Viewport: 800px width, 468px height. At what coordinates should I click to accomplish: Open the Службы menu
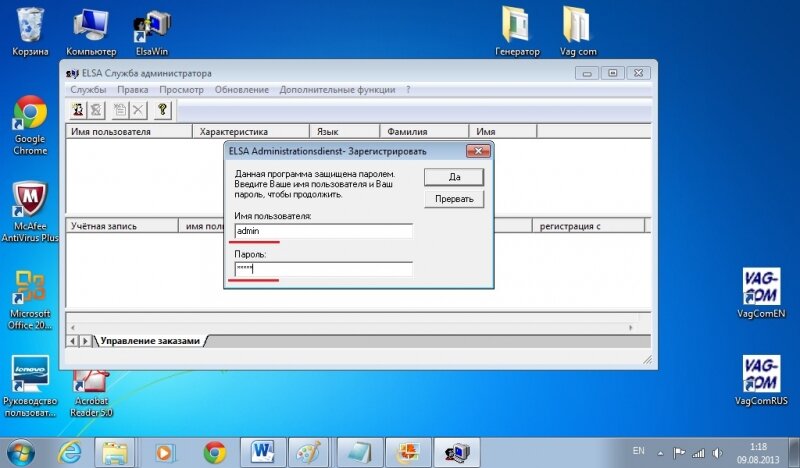pos(88,90)
